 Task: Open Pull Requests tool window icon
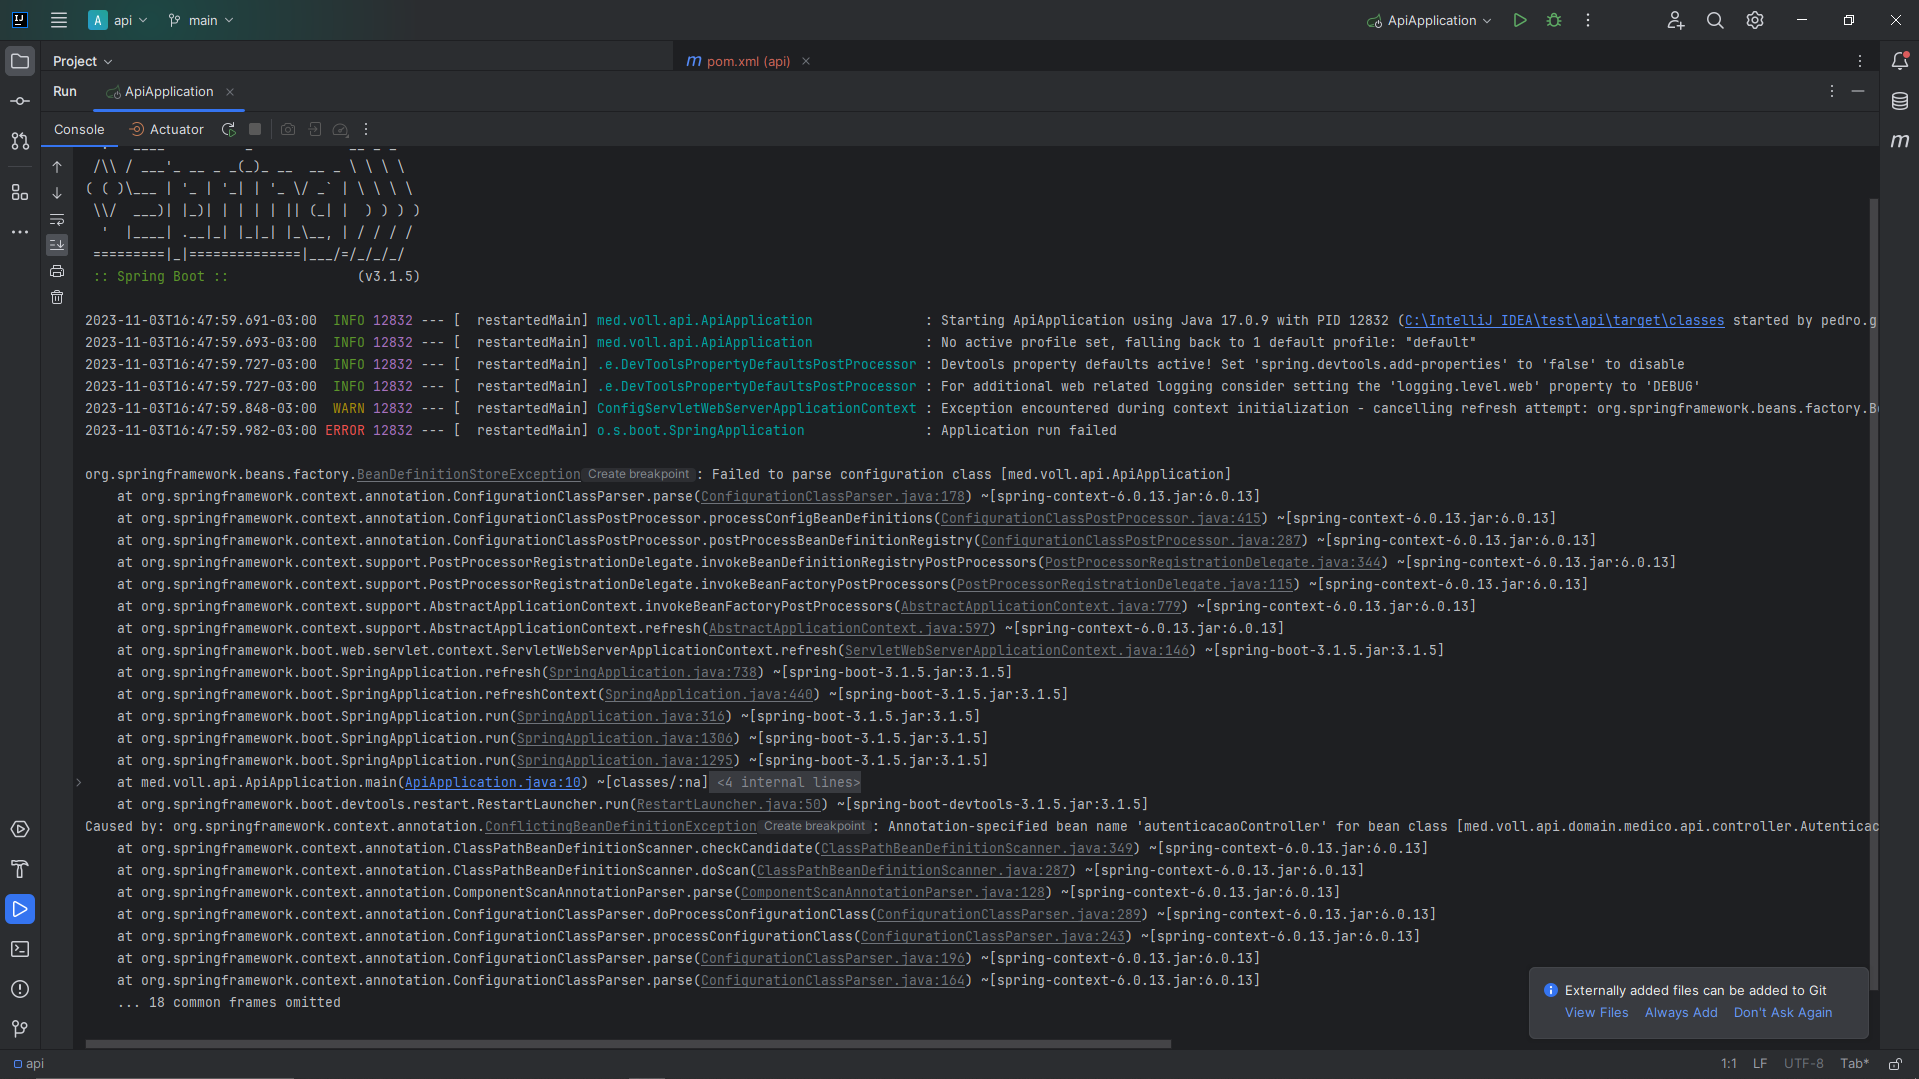[x=20, y=141]
